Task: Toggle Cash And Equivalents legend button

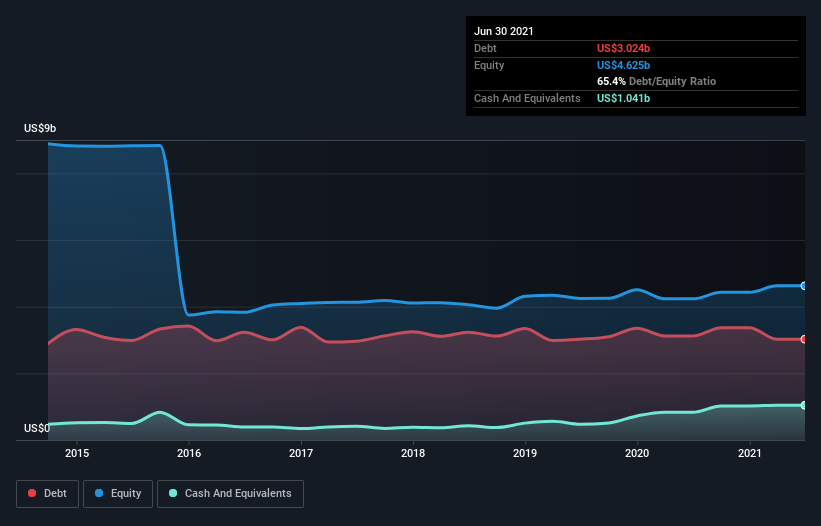Action: coord(230,494)
